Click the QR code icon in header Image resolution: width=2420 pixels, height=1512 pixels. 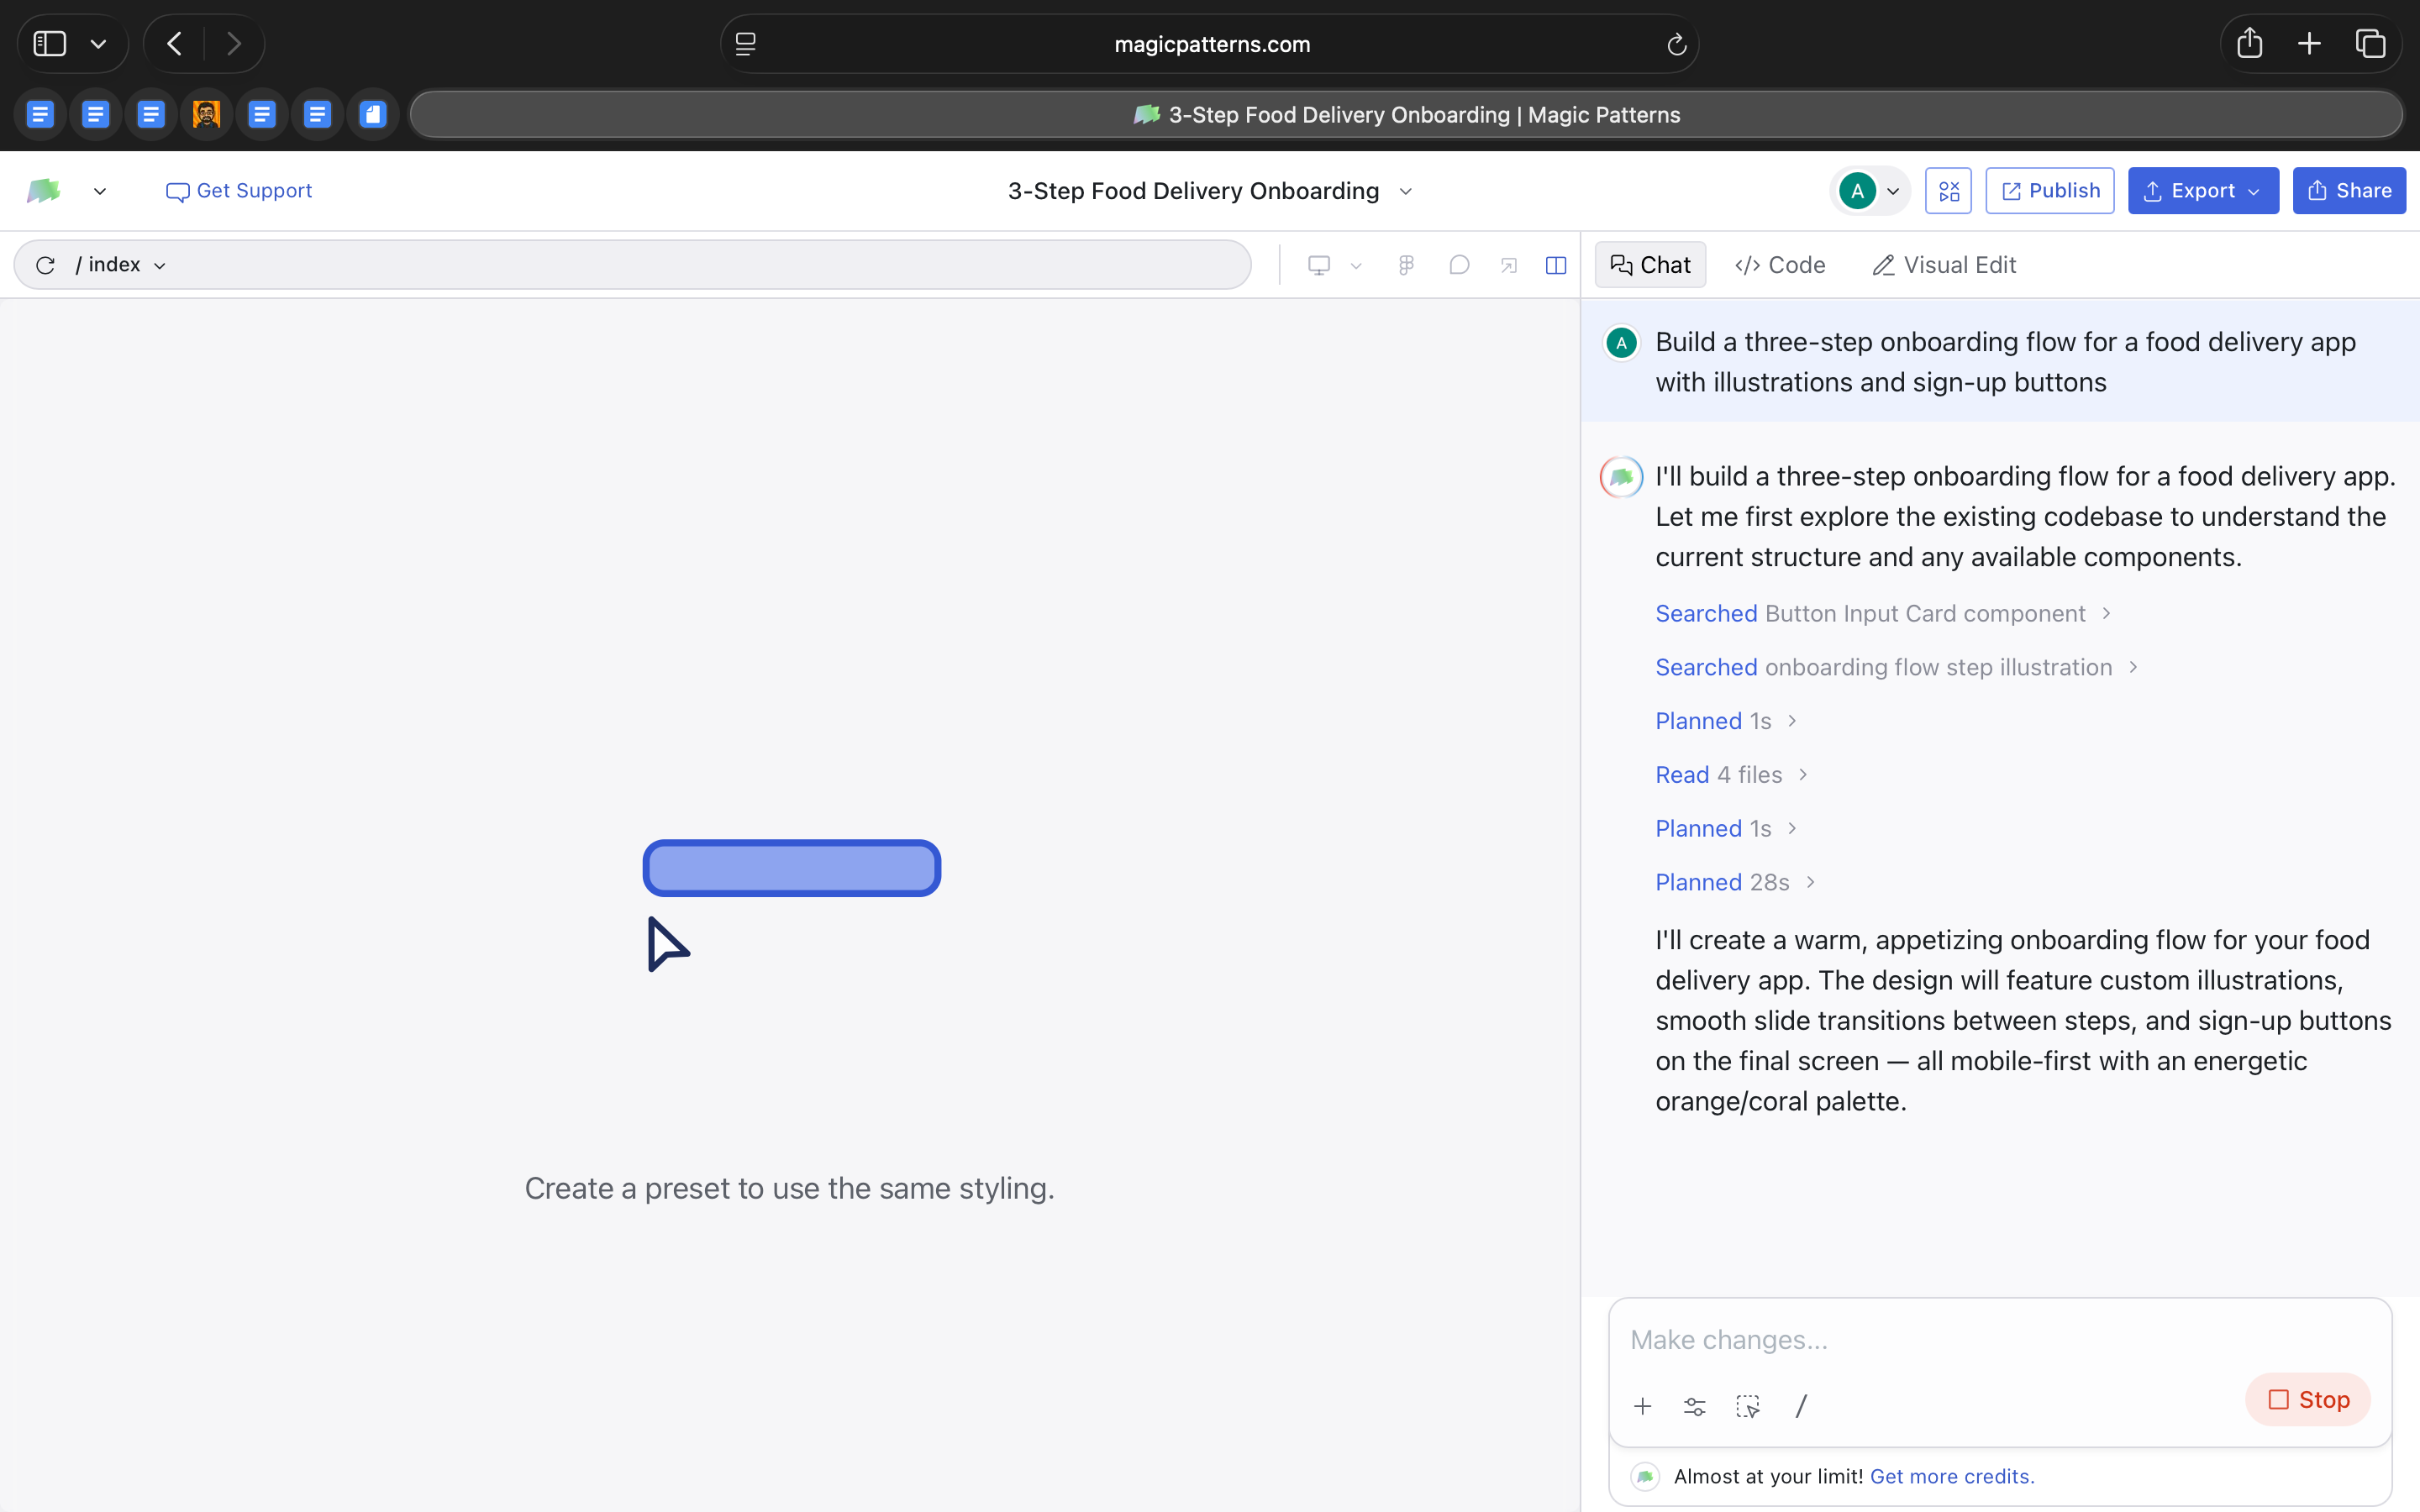(1948, 191)
